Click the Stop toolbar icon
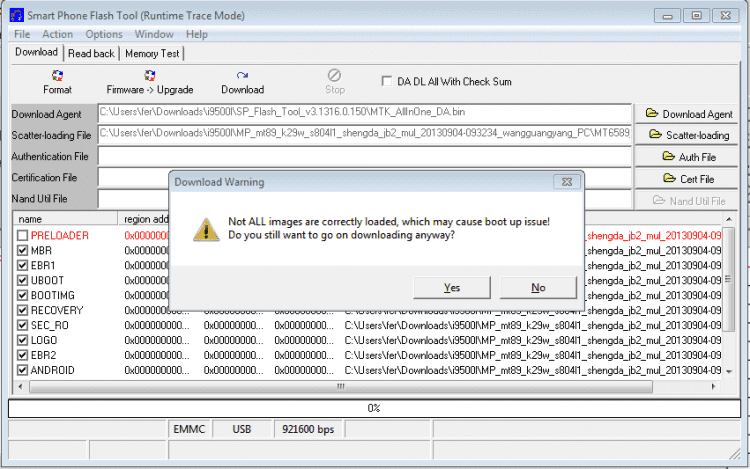The height and width of the screenshot is (469, 750). 334,75
